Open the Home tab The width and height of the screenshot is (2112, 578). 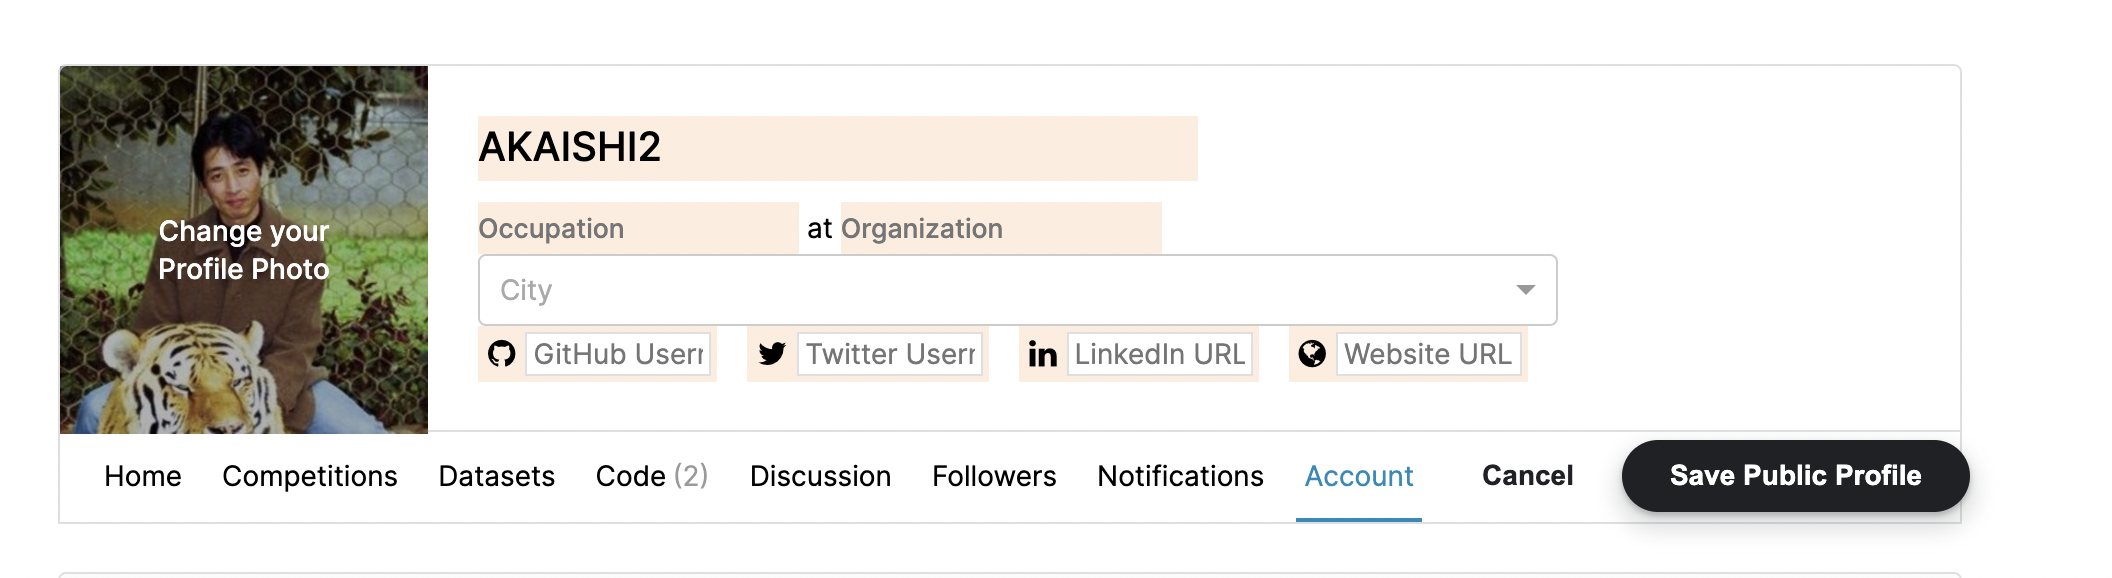(x=143, y=476)
